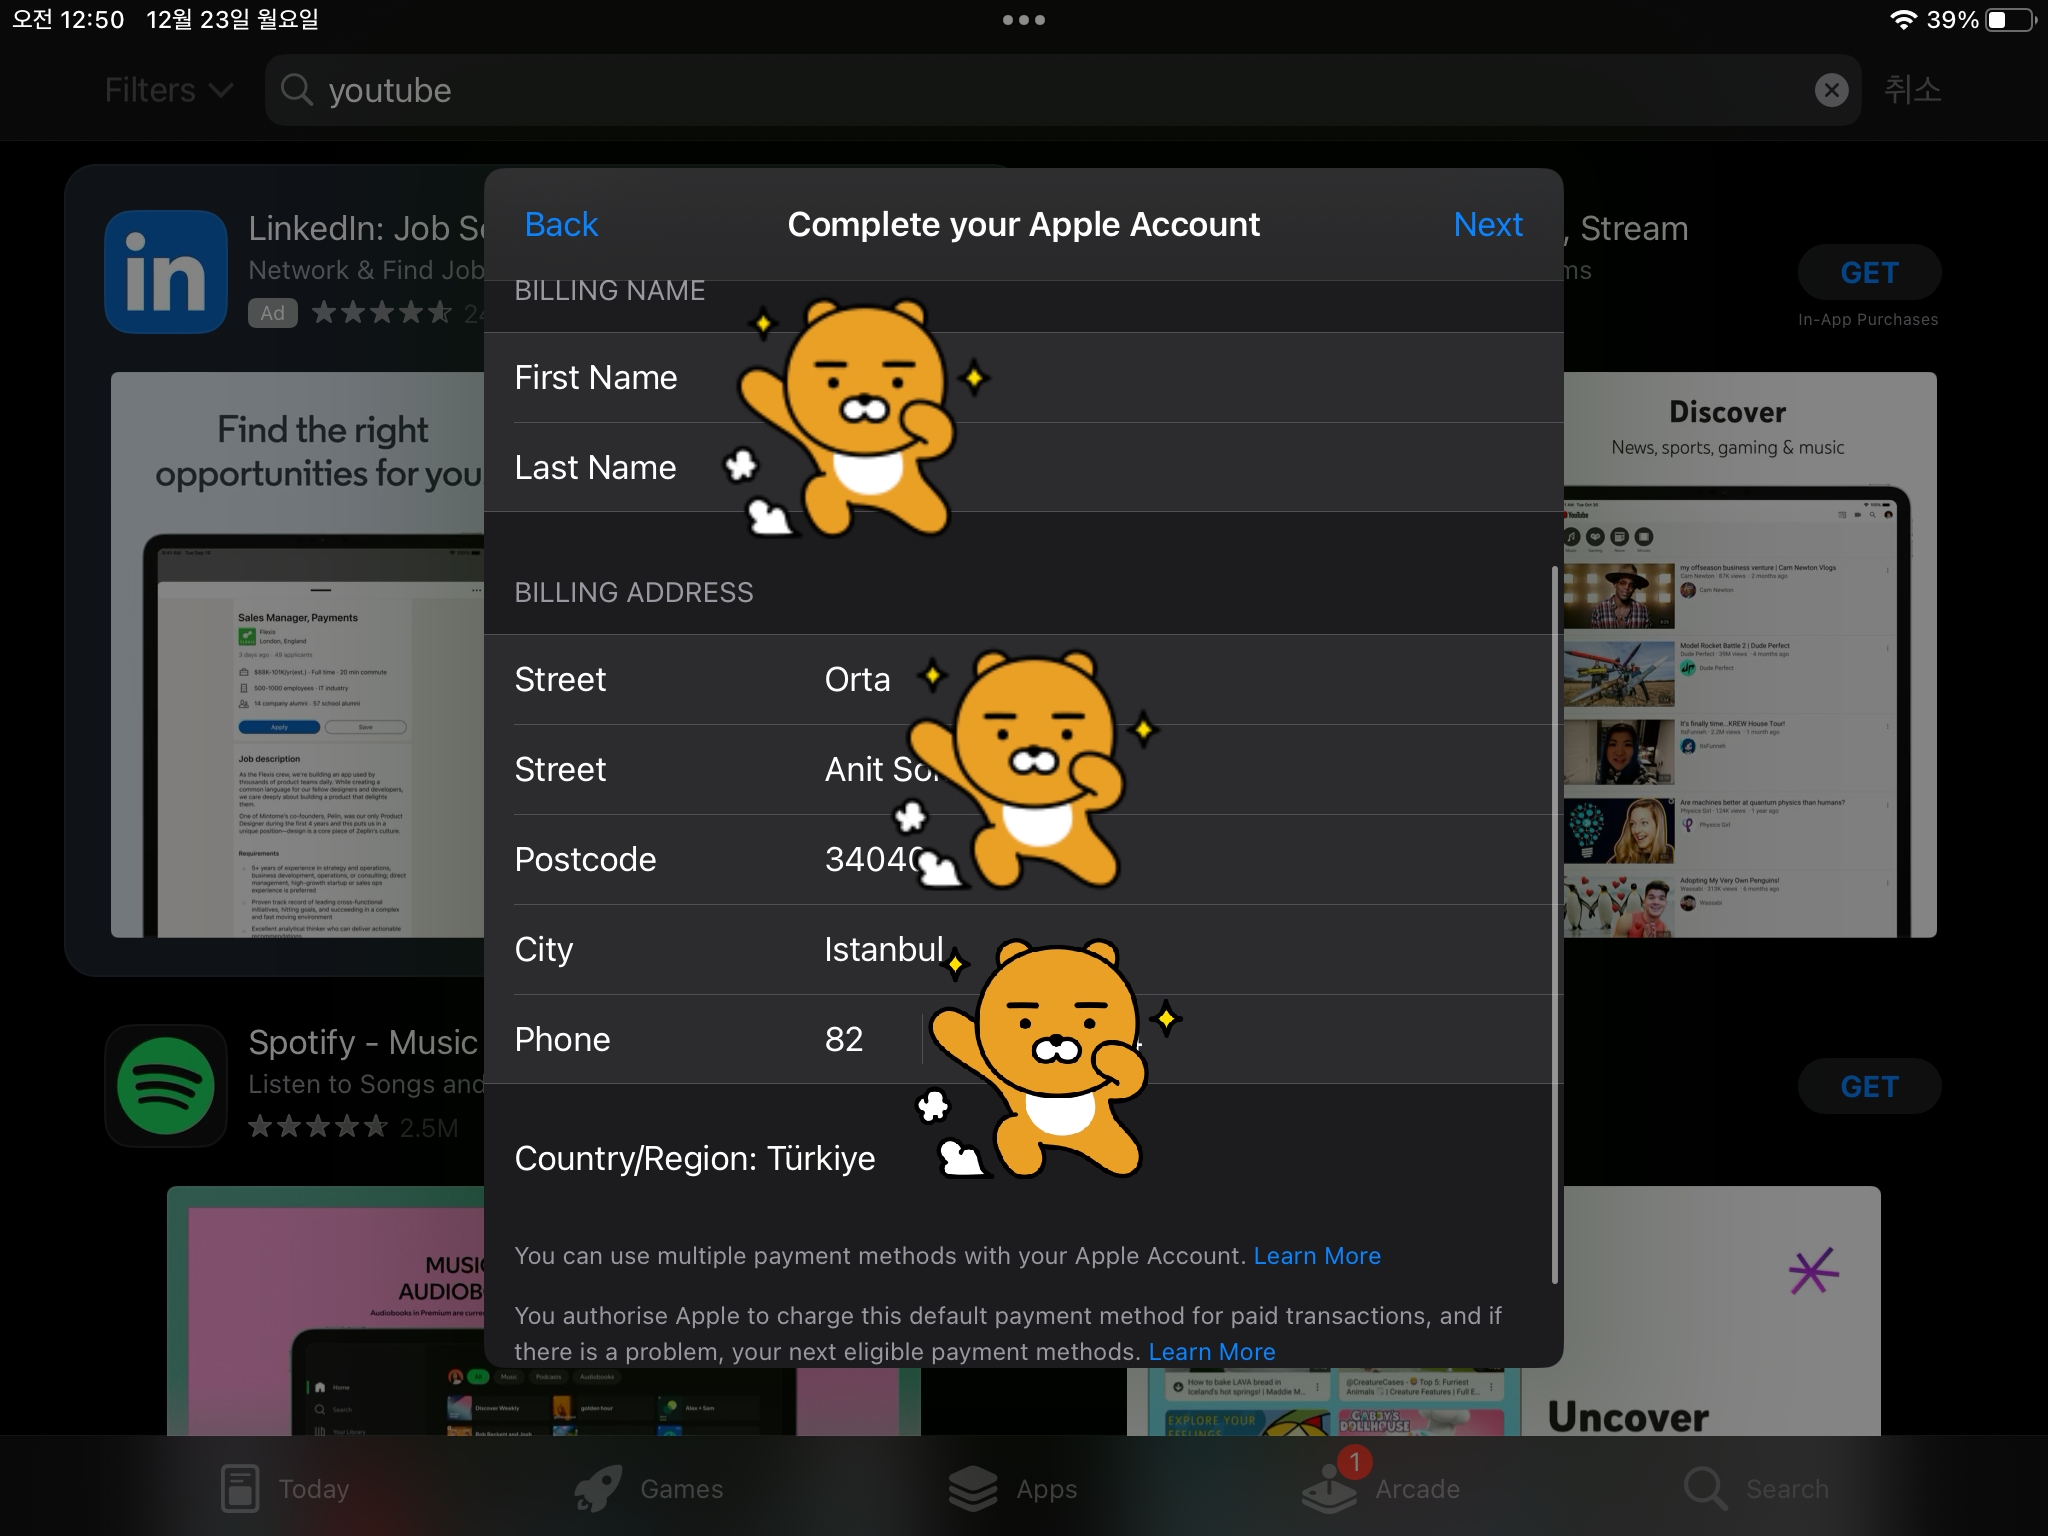Image resolution: width=2048 pixels, height=1536 pixels.
Task: Tap the LinkedIn: Job Search title
Action: (367, 228)
